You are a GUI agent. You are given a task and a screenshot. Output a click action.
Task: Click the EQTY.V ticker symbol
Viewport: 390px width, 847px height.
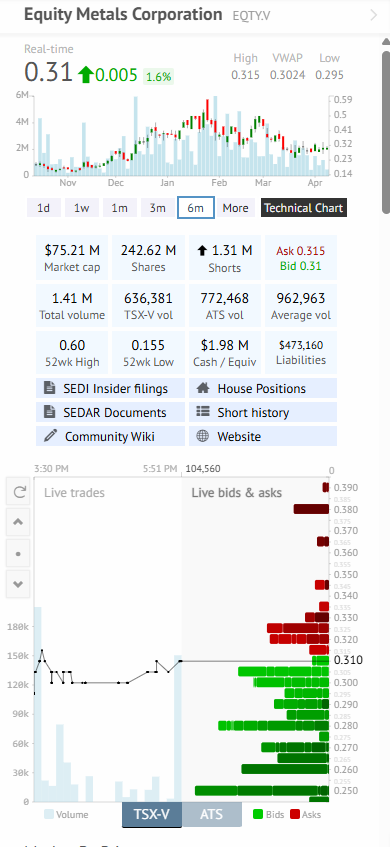coord(251,16)
